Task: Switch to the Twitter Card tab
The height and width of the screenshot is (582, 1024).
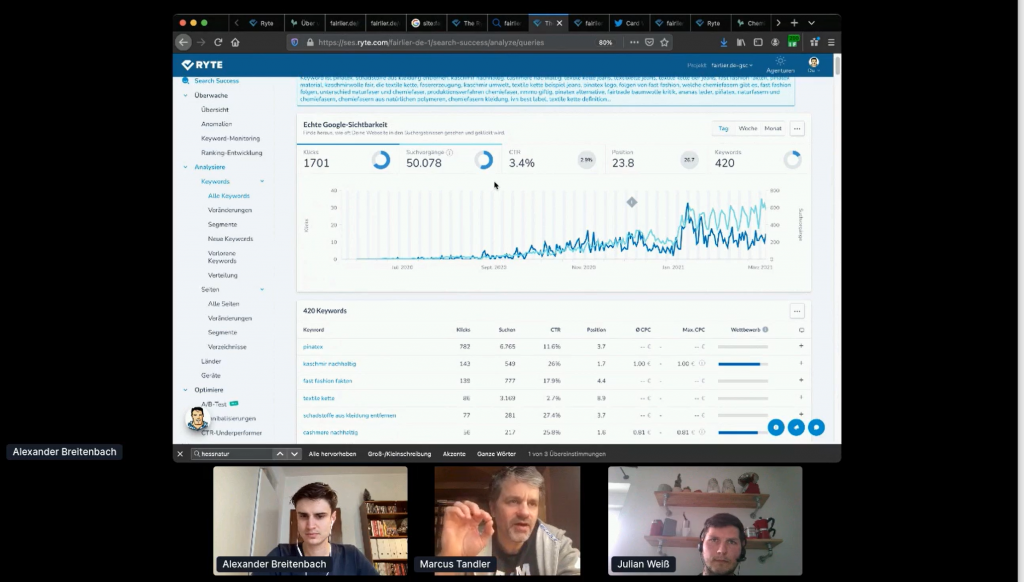Action: point(628,23)
